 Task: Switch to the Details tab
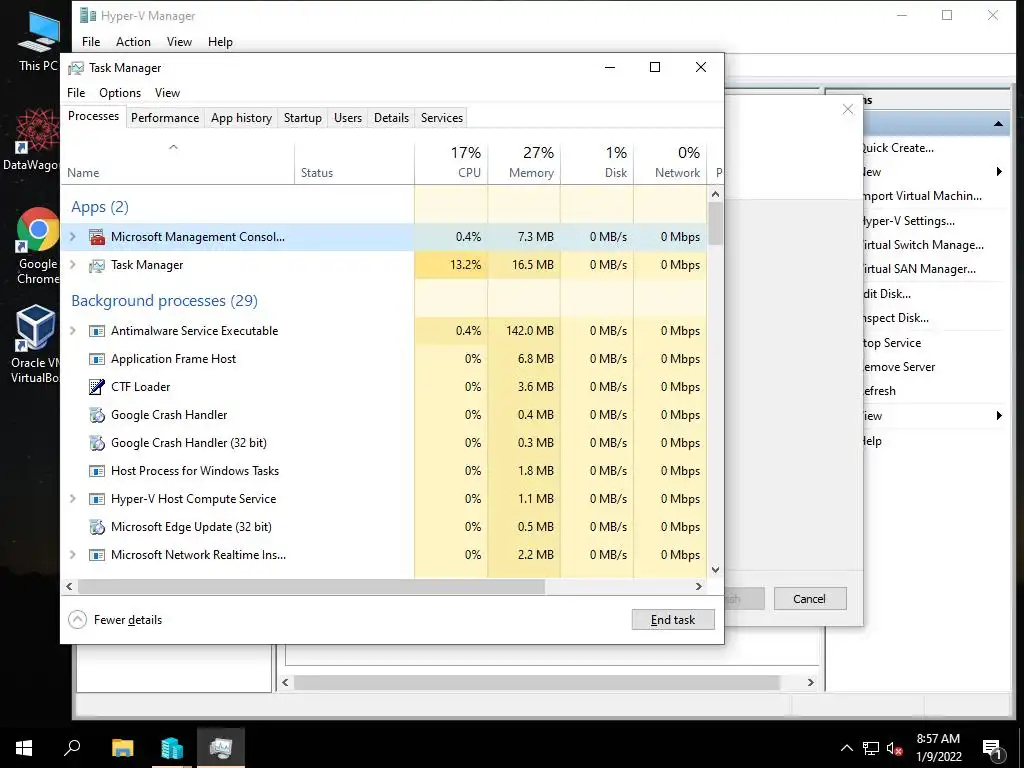point(391,118)
